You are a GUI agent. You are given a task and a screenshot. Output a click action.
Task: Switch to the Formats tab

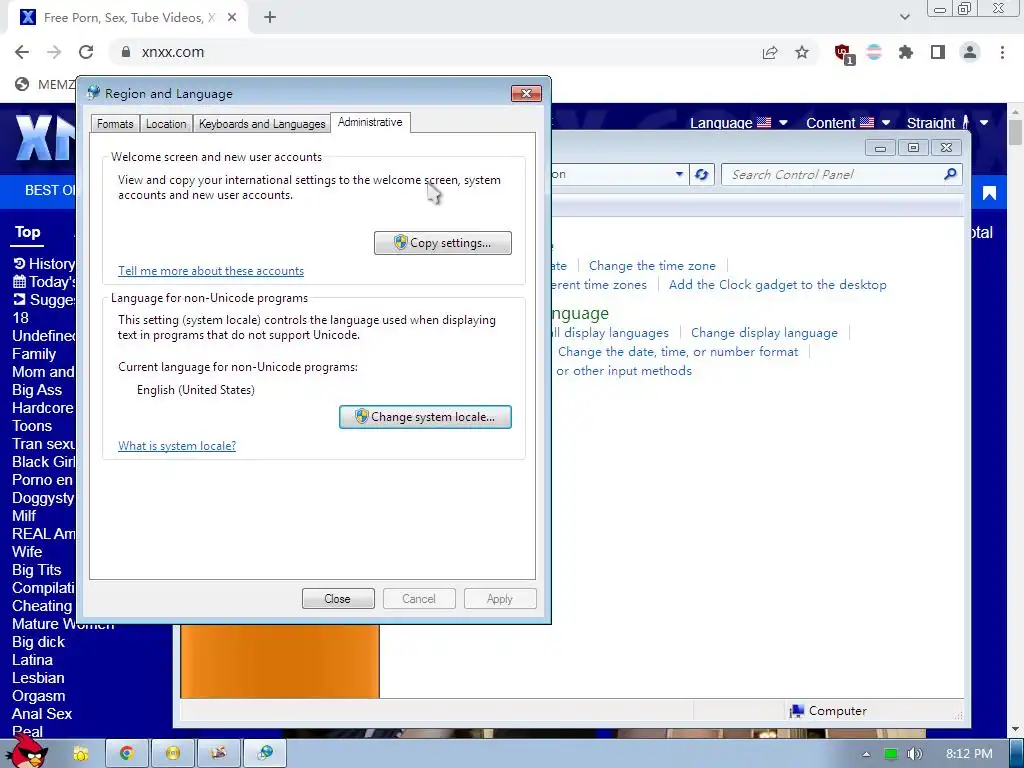pyautogui.click(x=115, y=123)
